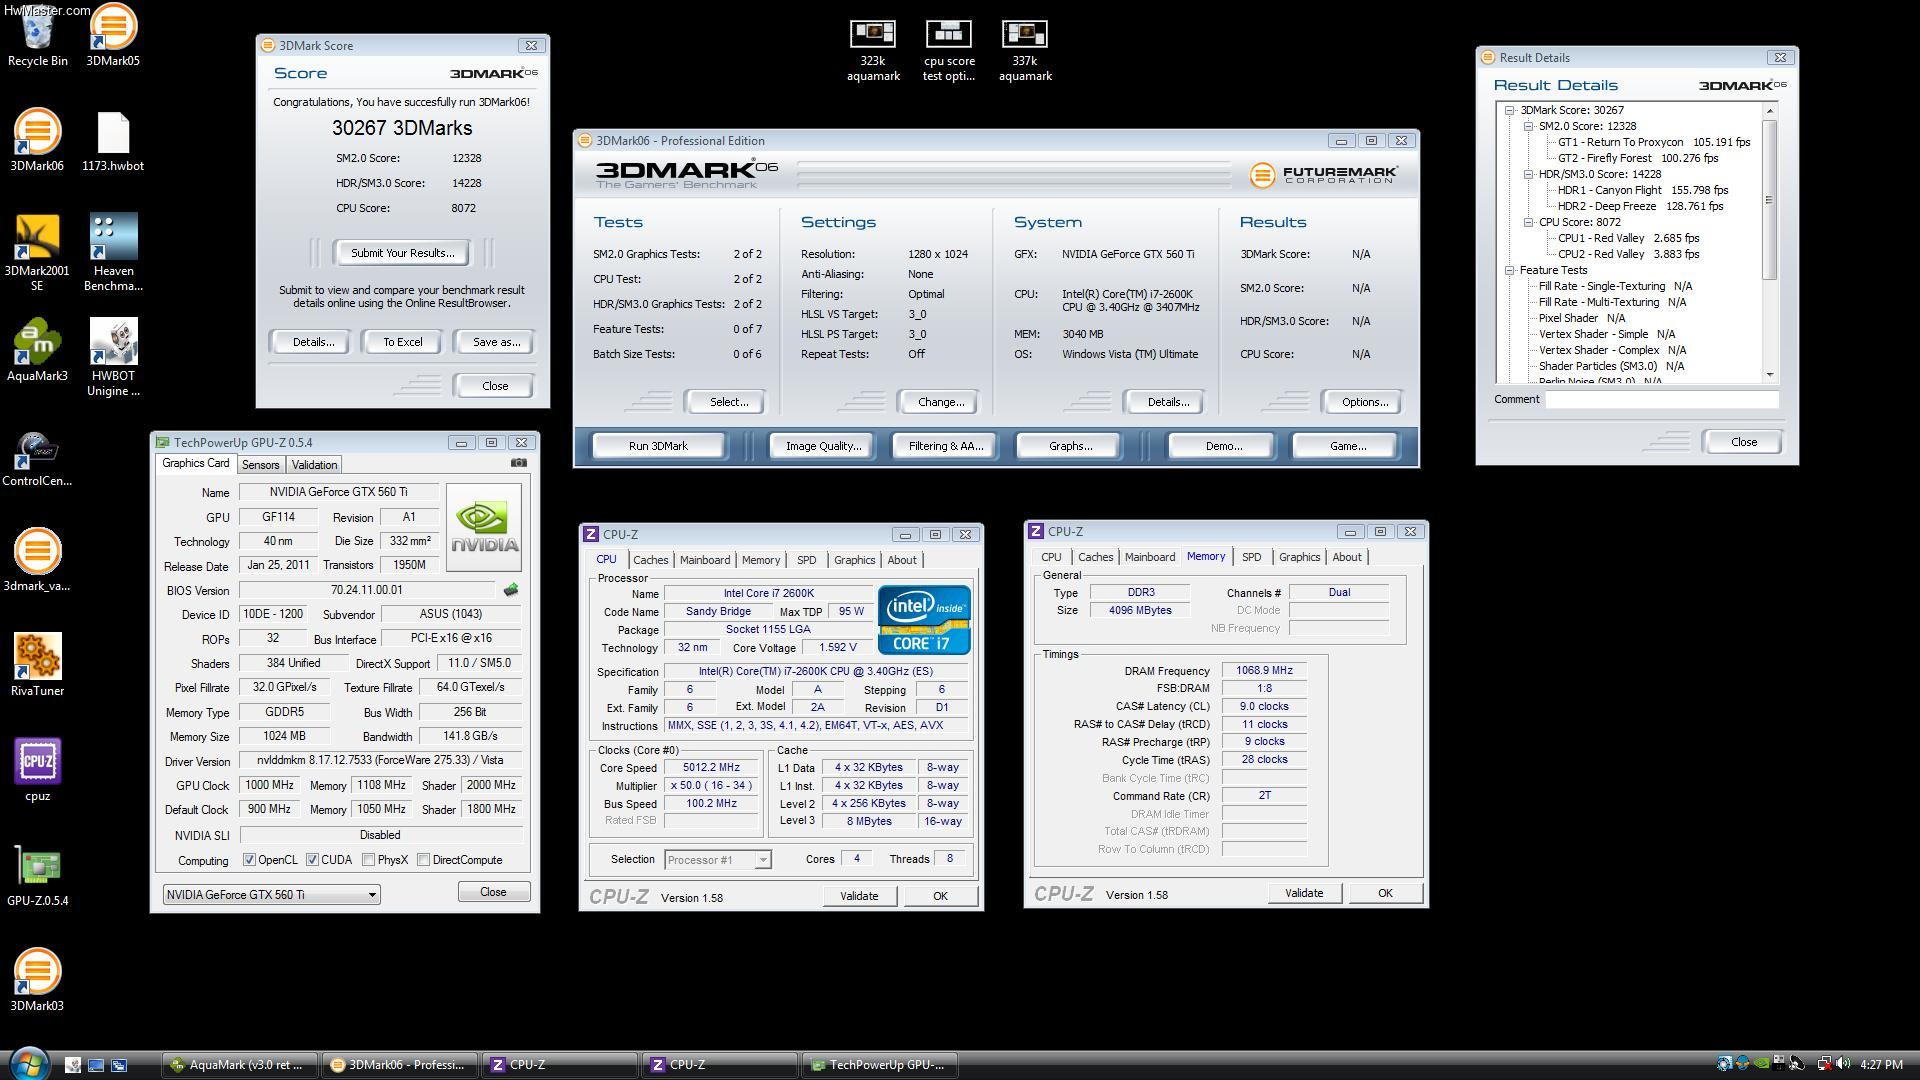Launch the 3DMark05 desktop shortcut

coord(113,37)
